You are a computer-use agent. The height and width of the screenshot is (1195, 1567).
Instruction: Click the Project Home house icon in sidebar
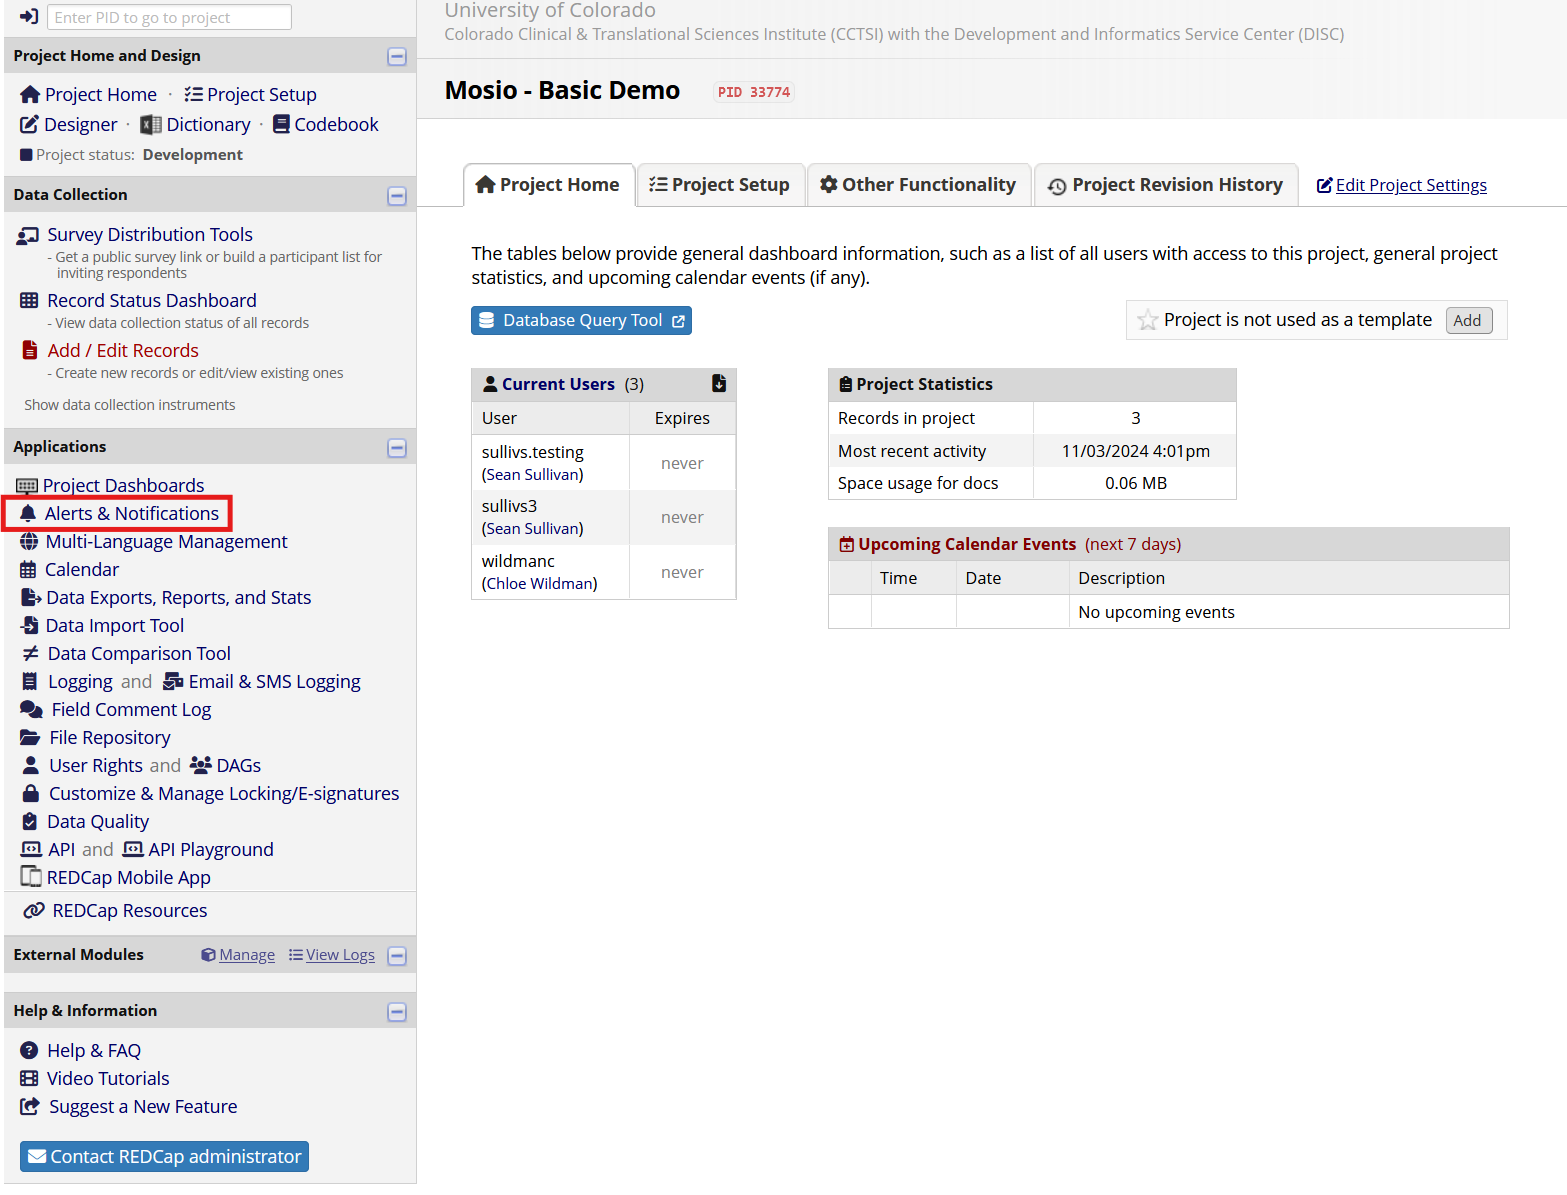tap(30, 95)
